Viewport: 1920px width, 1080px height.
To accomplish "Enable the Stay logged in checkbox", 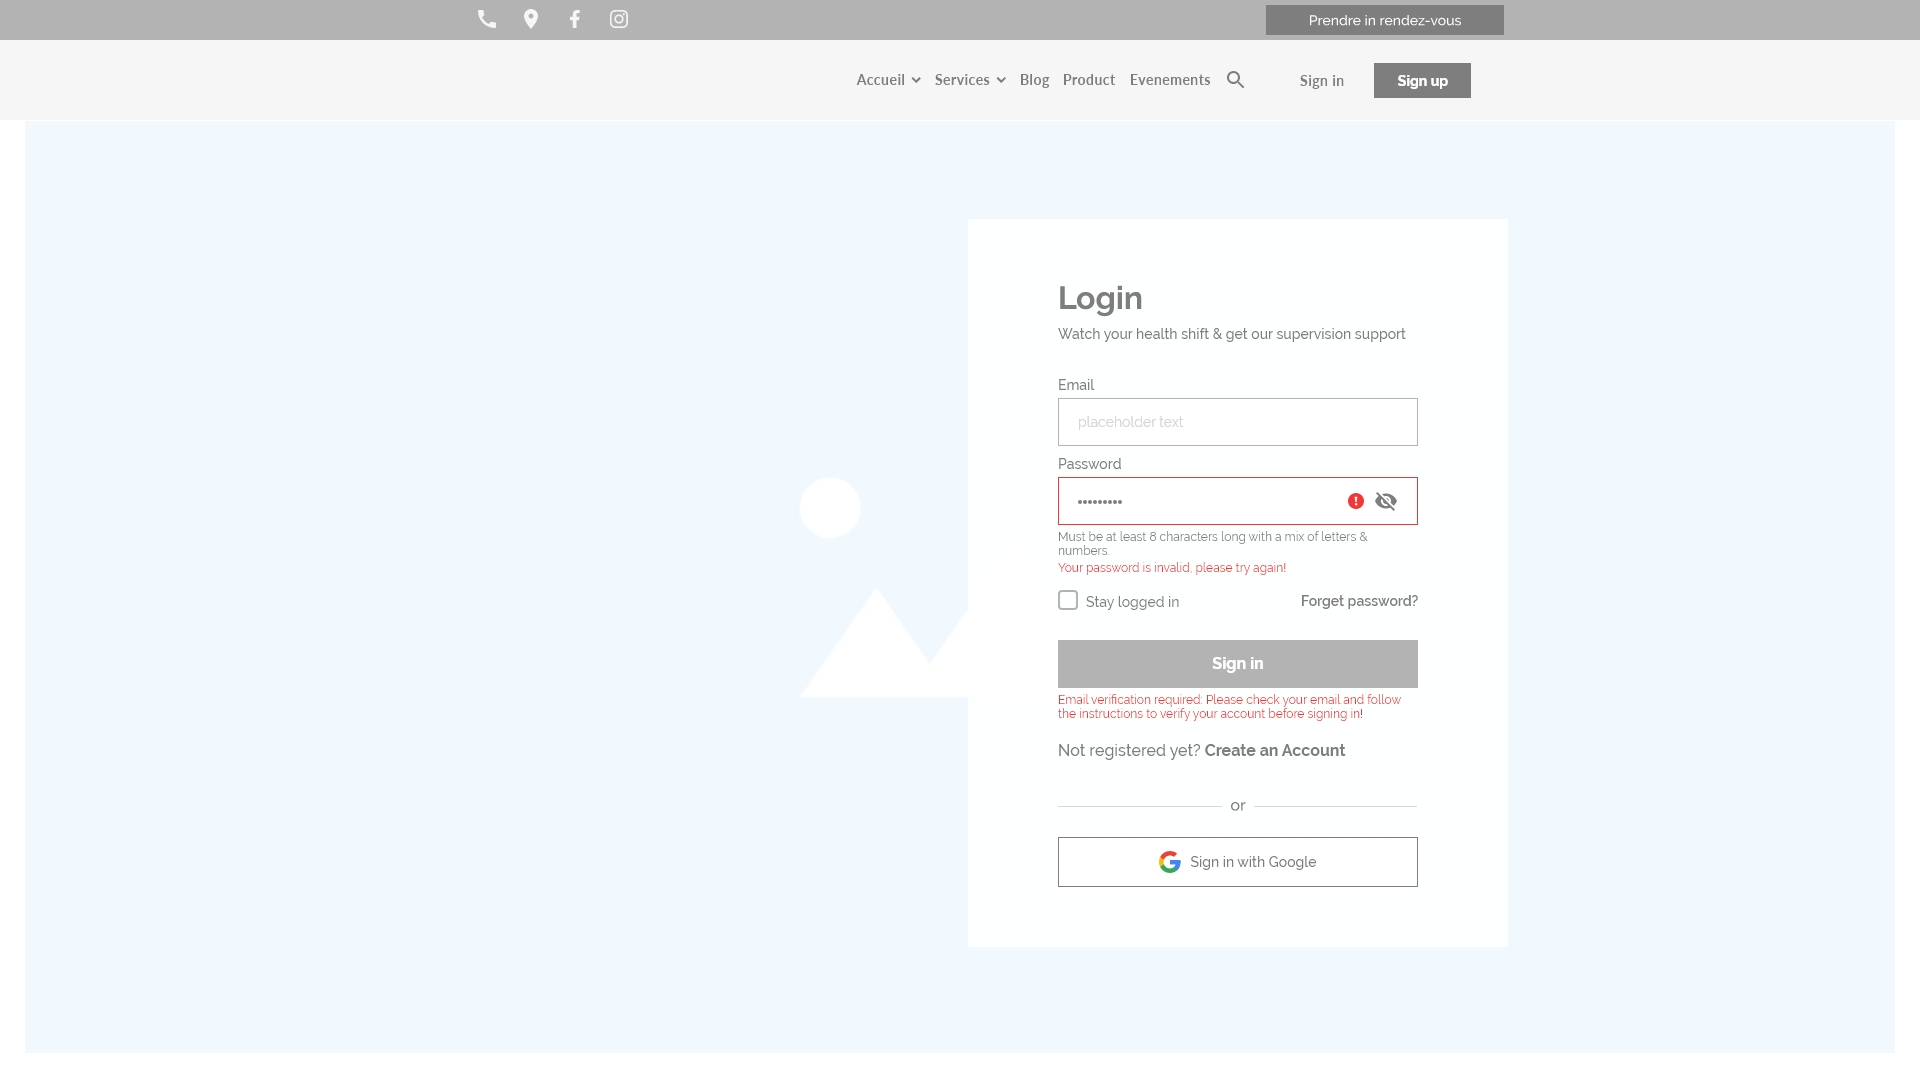I will click(1068, 600).
